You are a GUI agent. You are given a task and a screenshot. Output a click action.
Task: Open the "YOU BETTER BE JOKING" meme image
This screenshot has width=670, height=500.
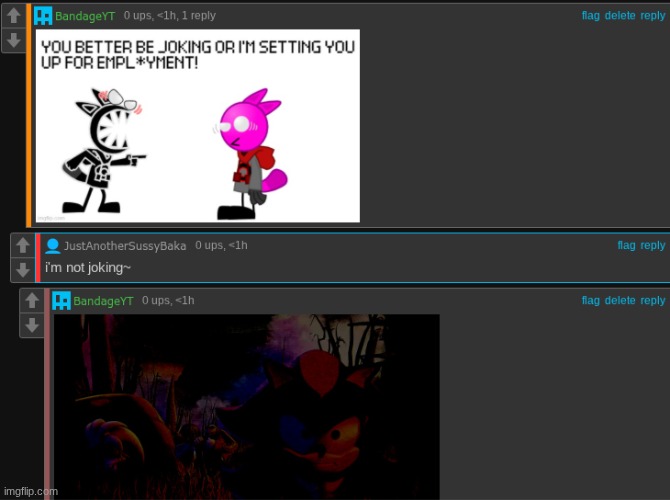tap(198, 126)
